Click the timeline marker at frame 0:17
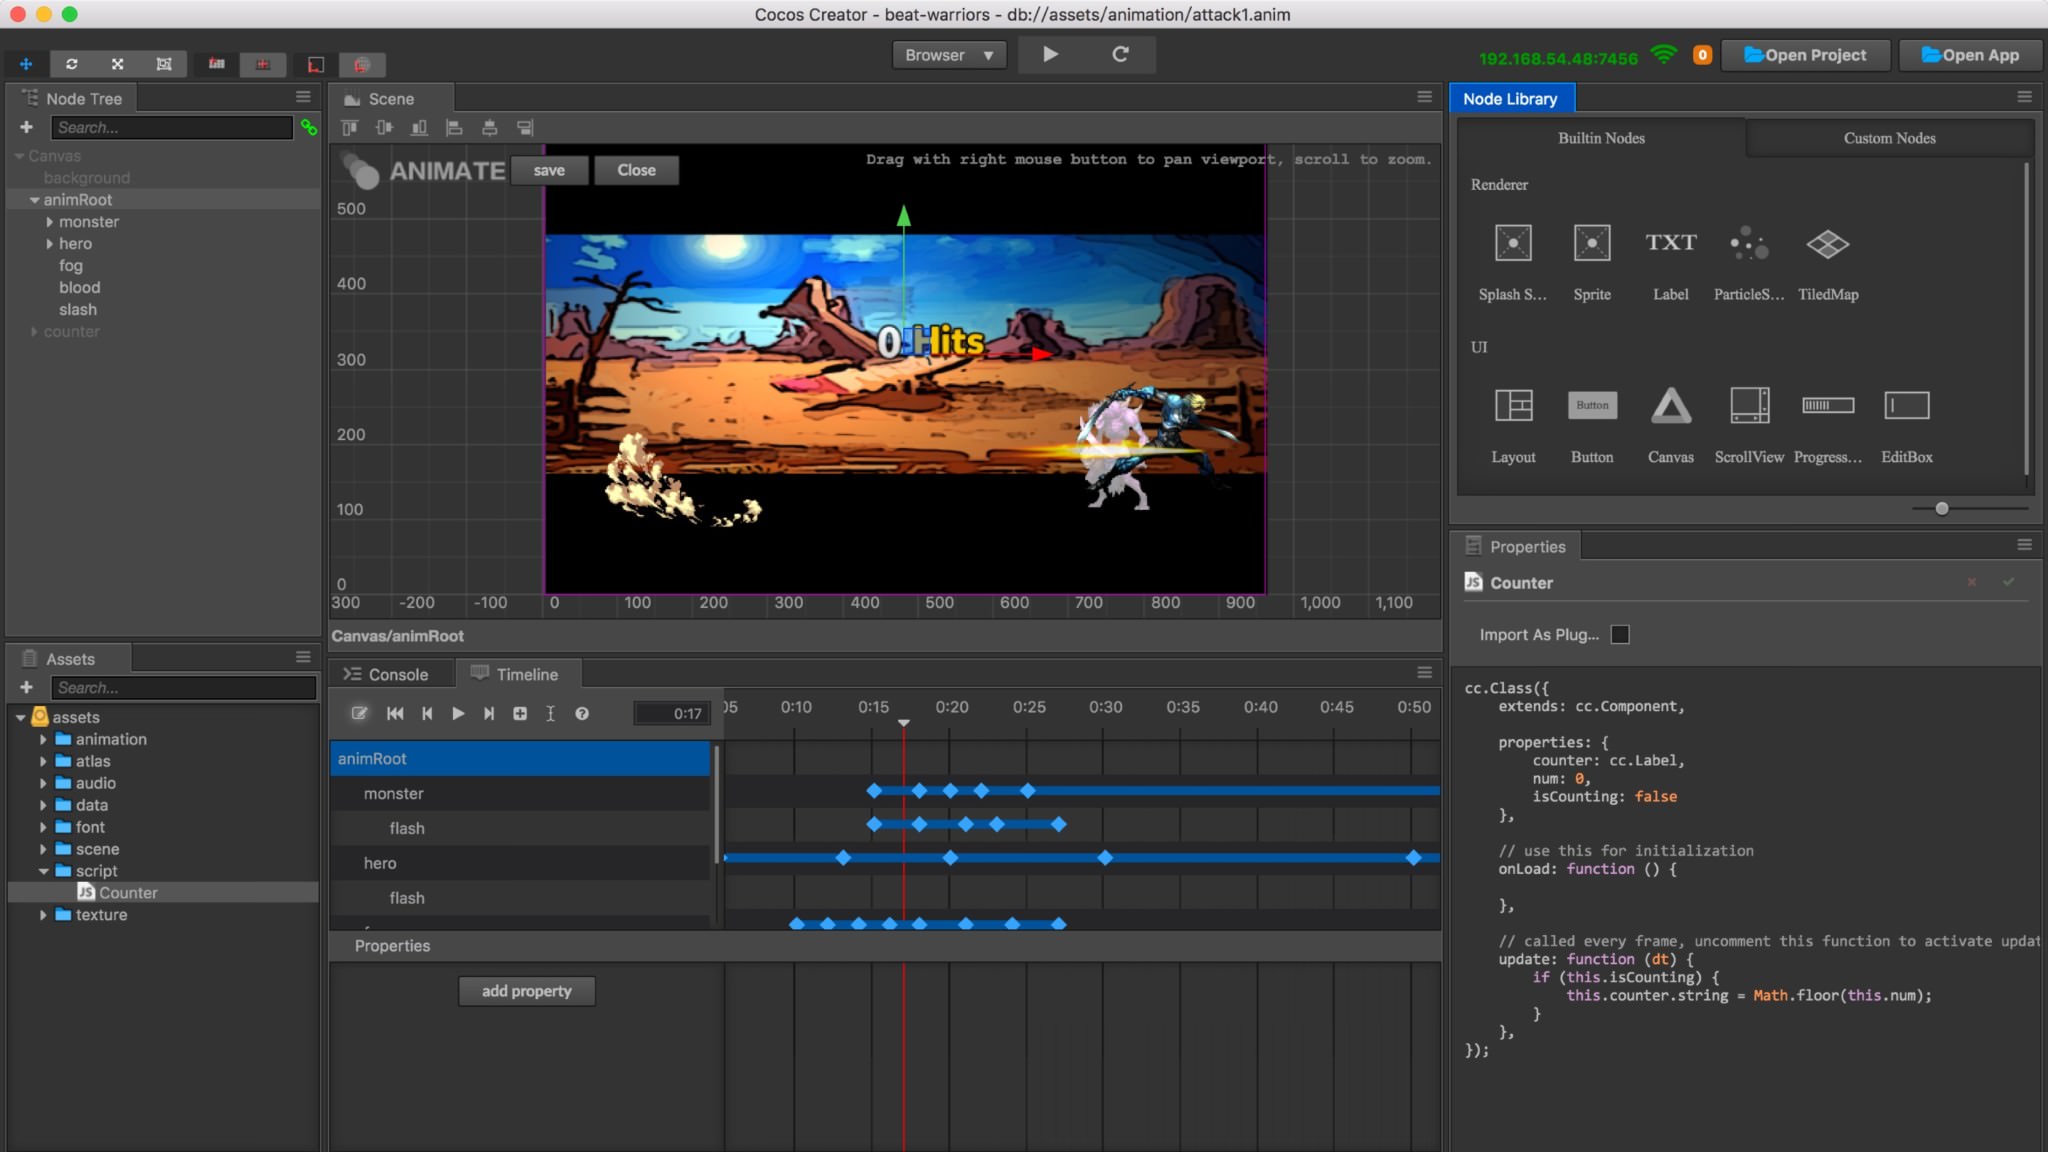Screen dimensions: 2048x1152 coord(904,722)
